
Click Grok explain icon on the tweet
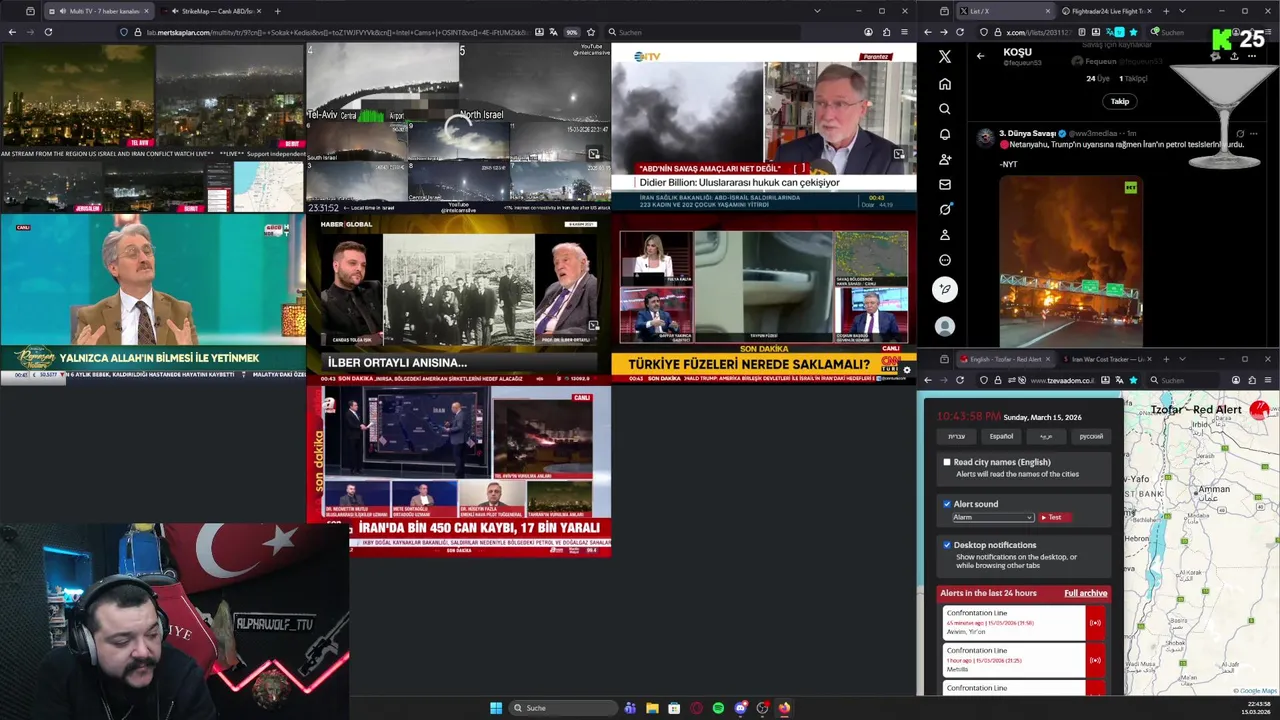1240,133
